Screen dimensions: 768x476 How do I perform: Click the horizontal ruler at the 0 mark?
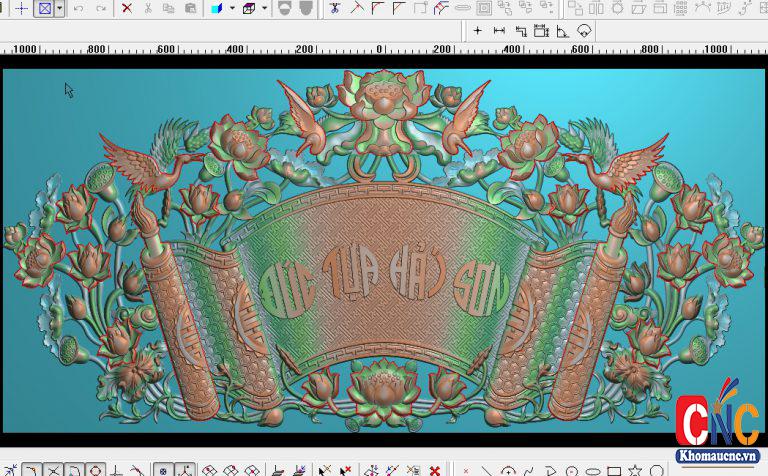click(379, 50)
